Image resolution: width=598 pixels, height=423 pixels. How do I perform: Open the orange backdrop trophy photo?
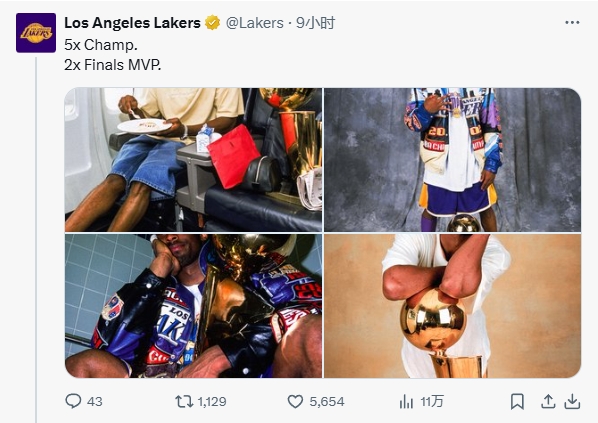point(452,306)
